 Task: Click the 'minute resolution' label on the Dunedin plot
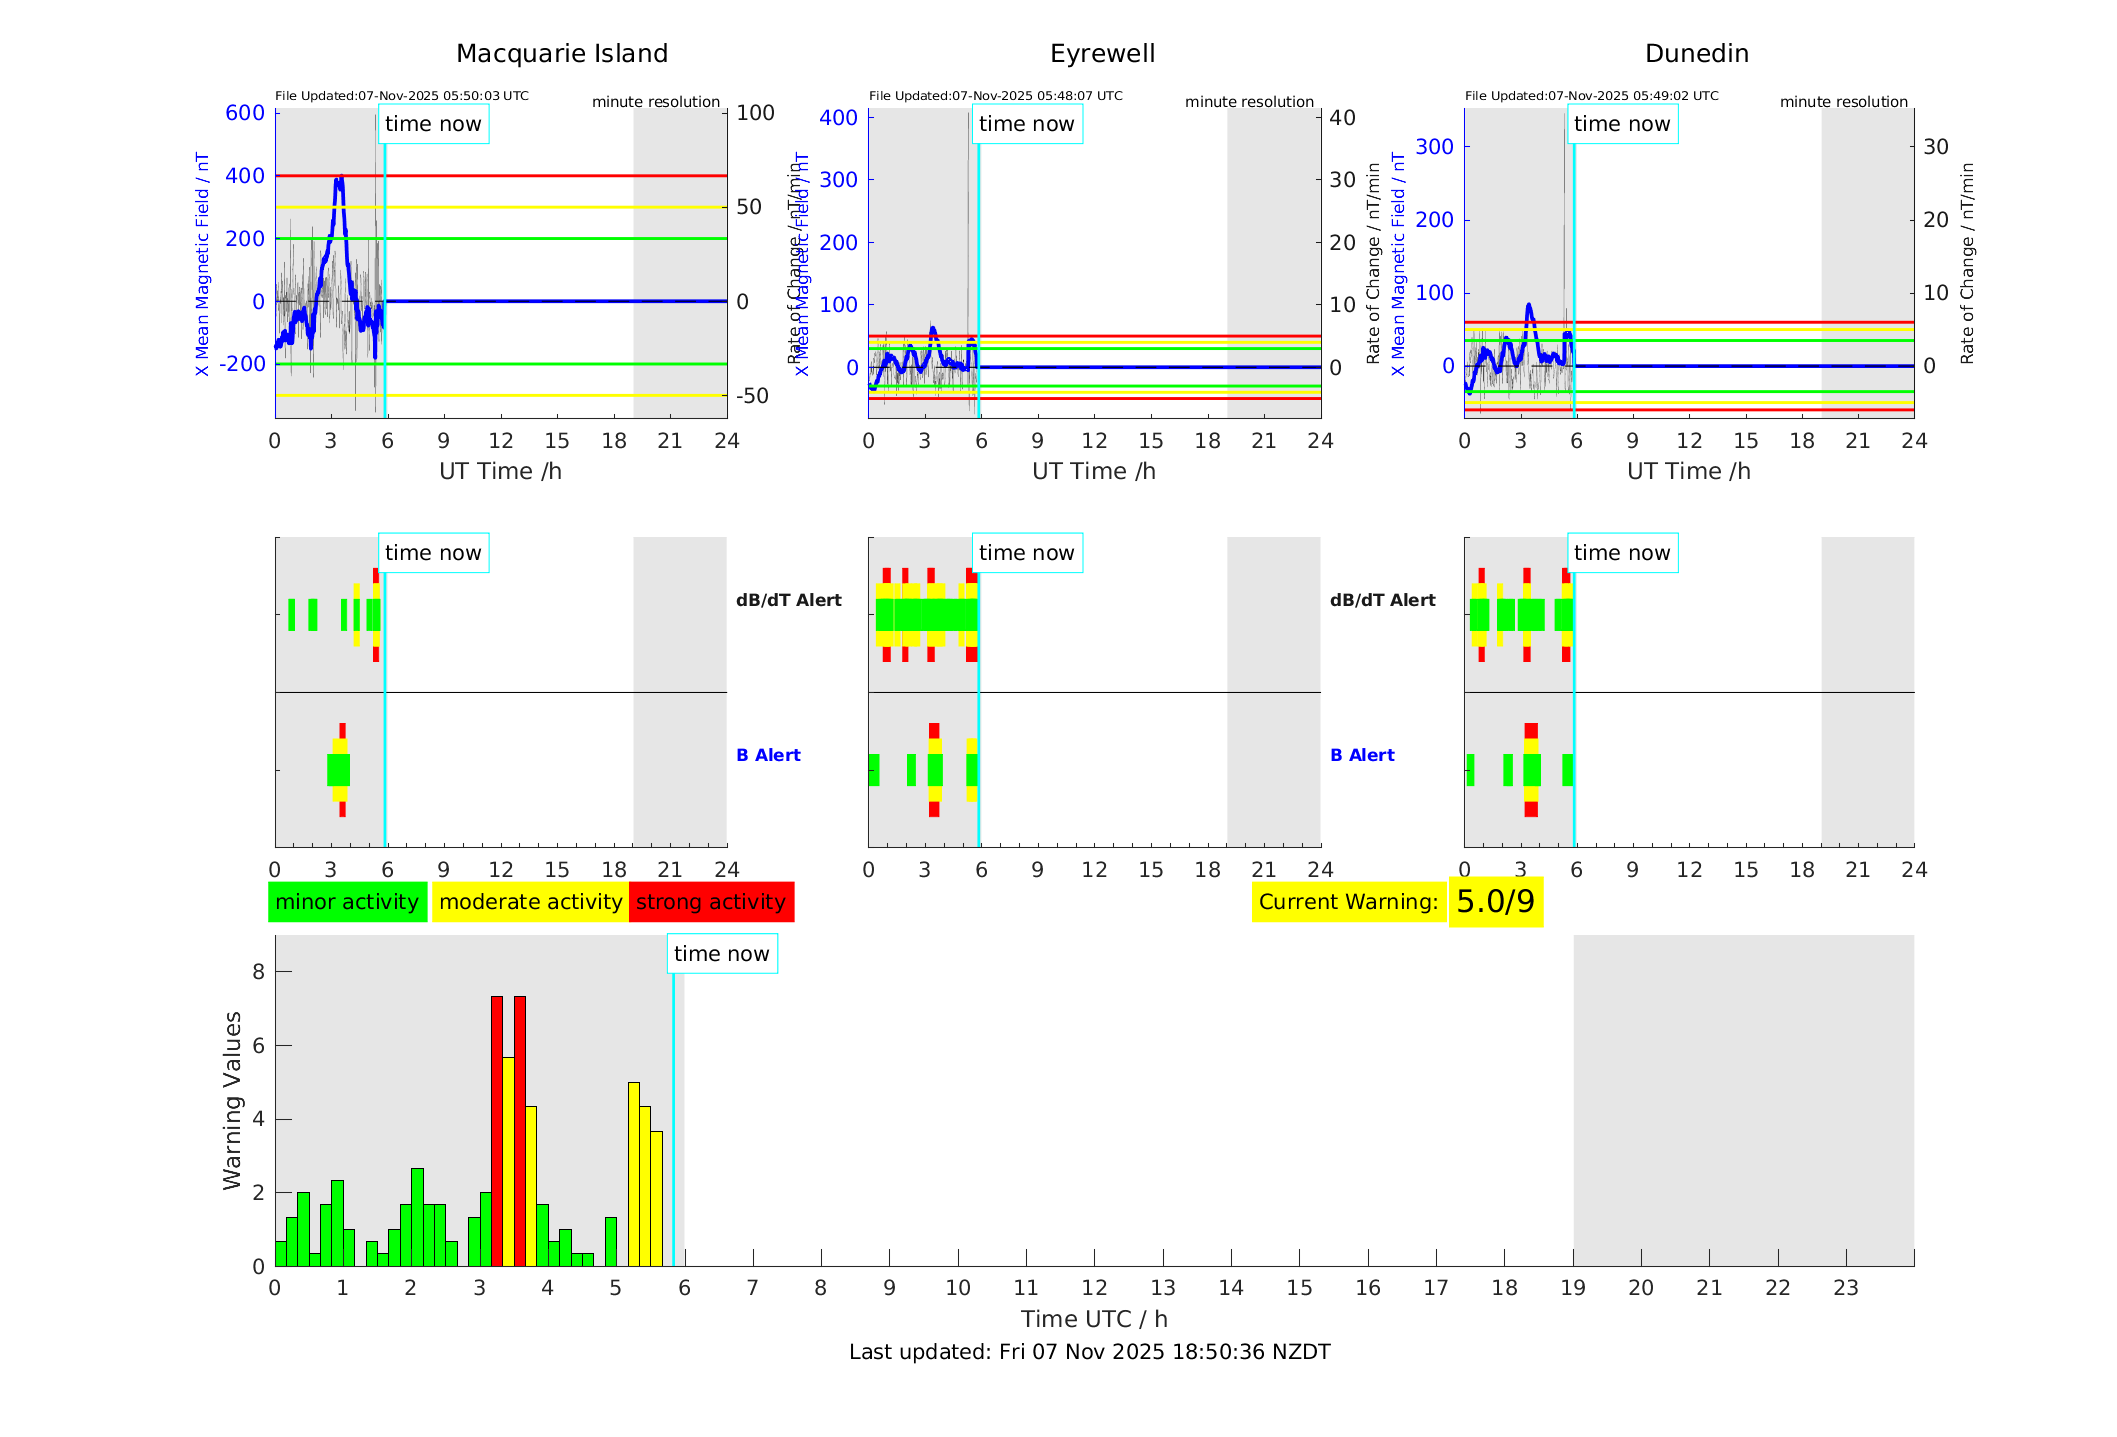(x=1843, y=102)
